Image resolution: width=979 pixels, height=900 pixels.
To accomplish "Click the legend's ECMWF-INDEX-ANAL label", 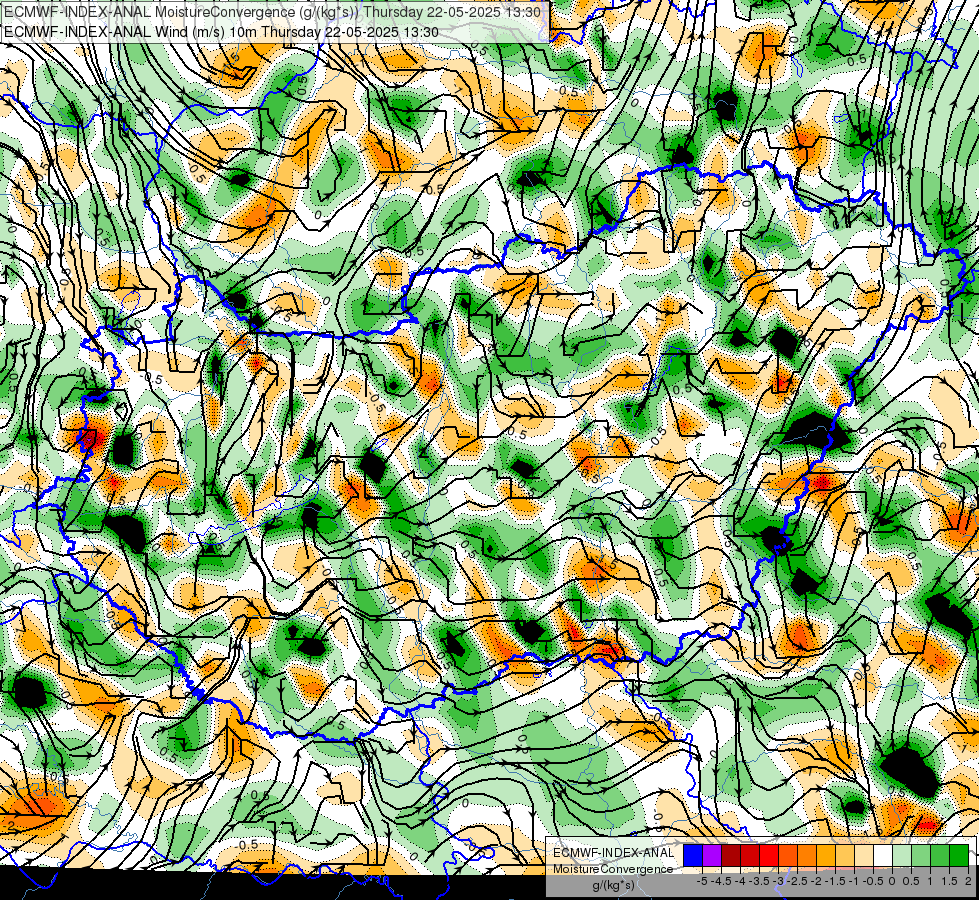I will point(613,853).
